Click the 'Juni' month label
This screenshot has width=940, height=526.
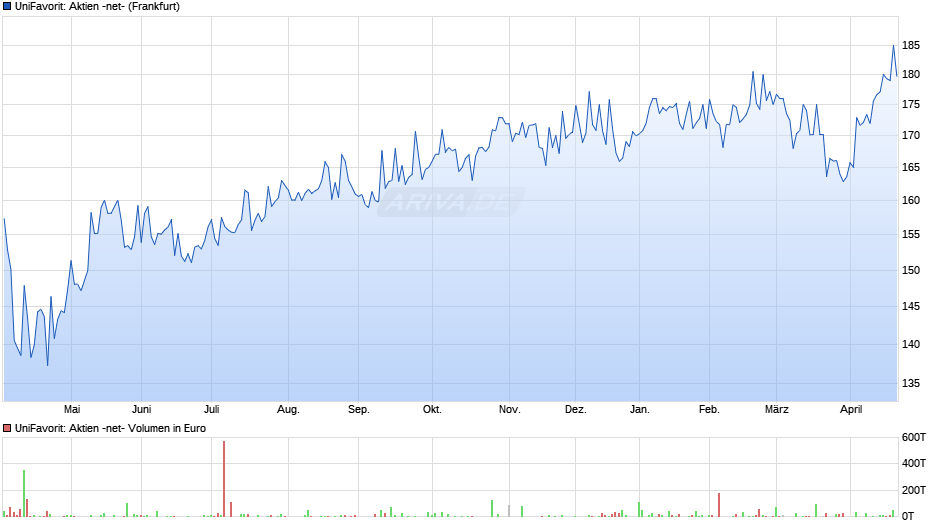pyautogui.click(x=141, y=409)
